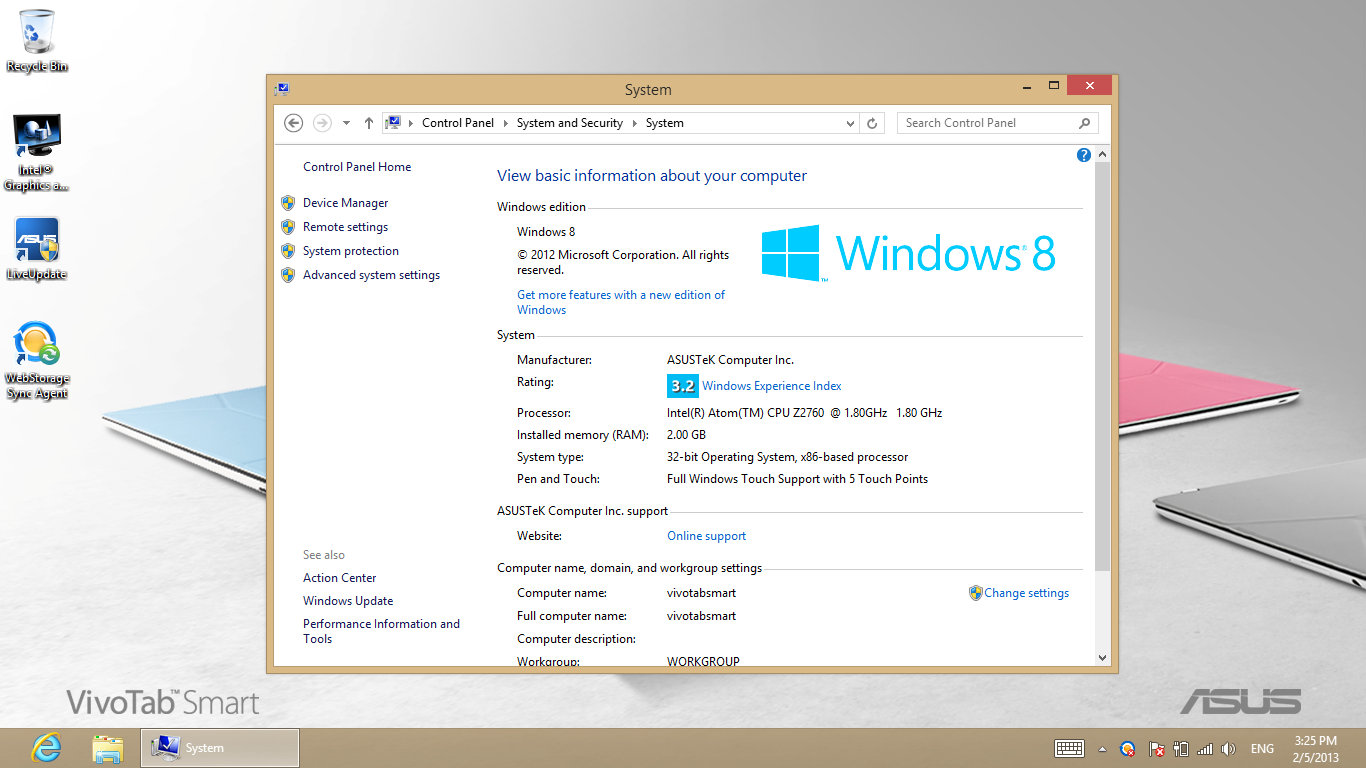Click the address bar computer icon
Image resolution: width=1366 pixels, height=768 pixels.
[x=393, y=123]
